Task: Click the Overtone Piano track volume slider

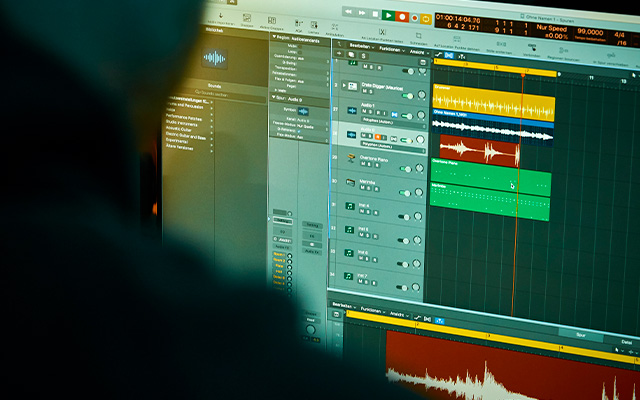Action: click(x=405, y=169)
